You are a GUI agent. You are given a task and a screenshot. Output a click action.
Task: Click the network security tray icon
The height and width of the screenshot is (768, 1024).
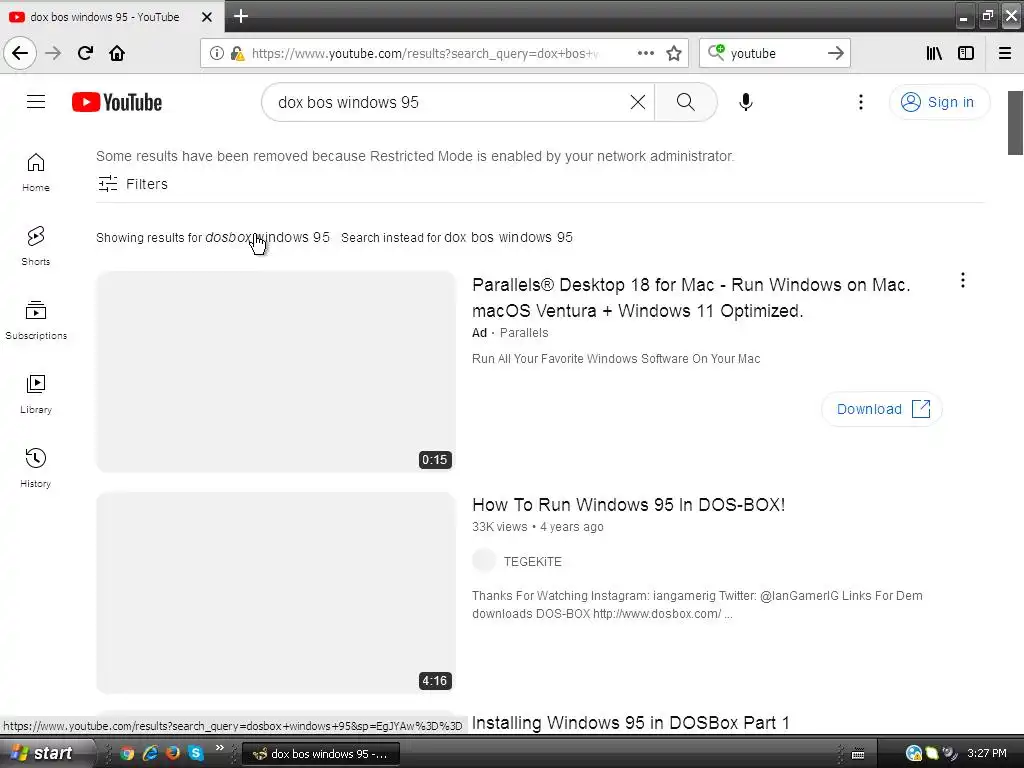pos(913,753)
